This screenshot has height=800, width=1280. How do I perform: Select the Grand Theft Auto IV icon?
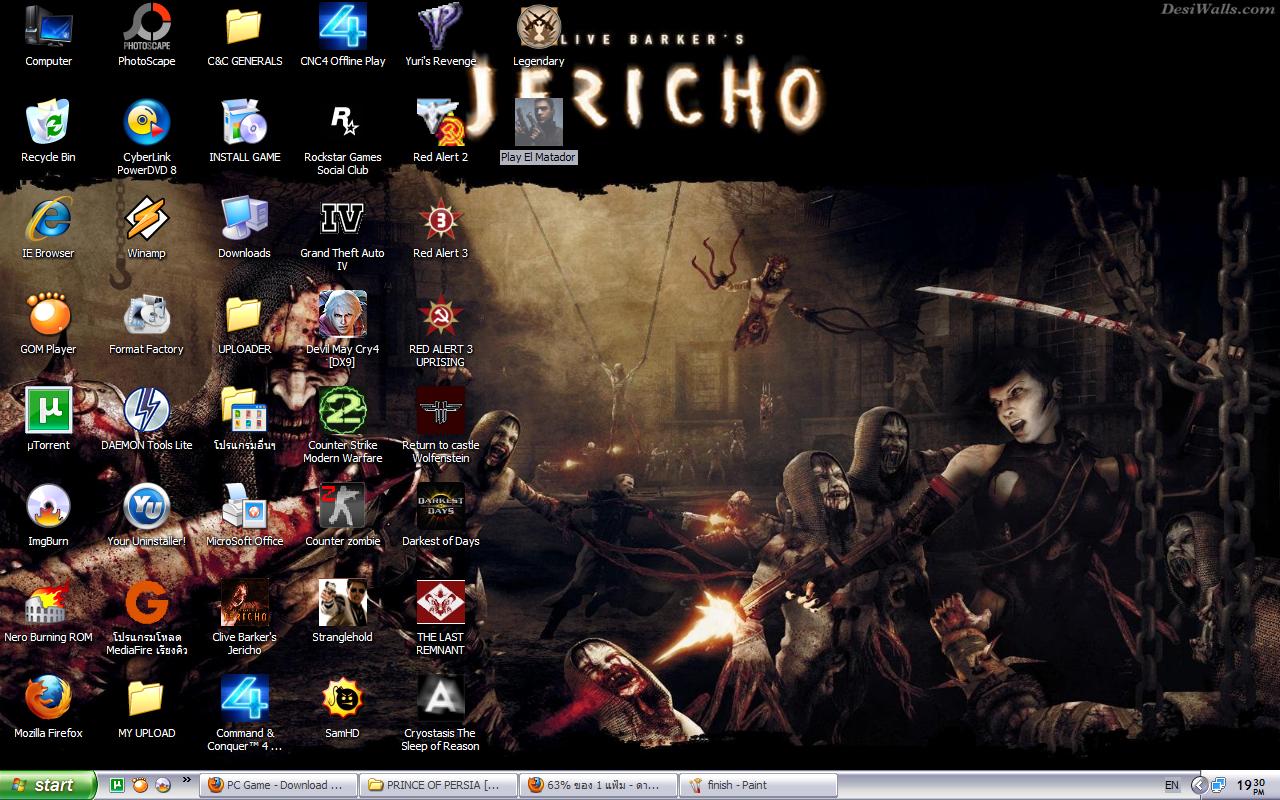coord(342,219)
